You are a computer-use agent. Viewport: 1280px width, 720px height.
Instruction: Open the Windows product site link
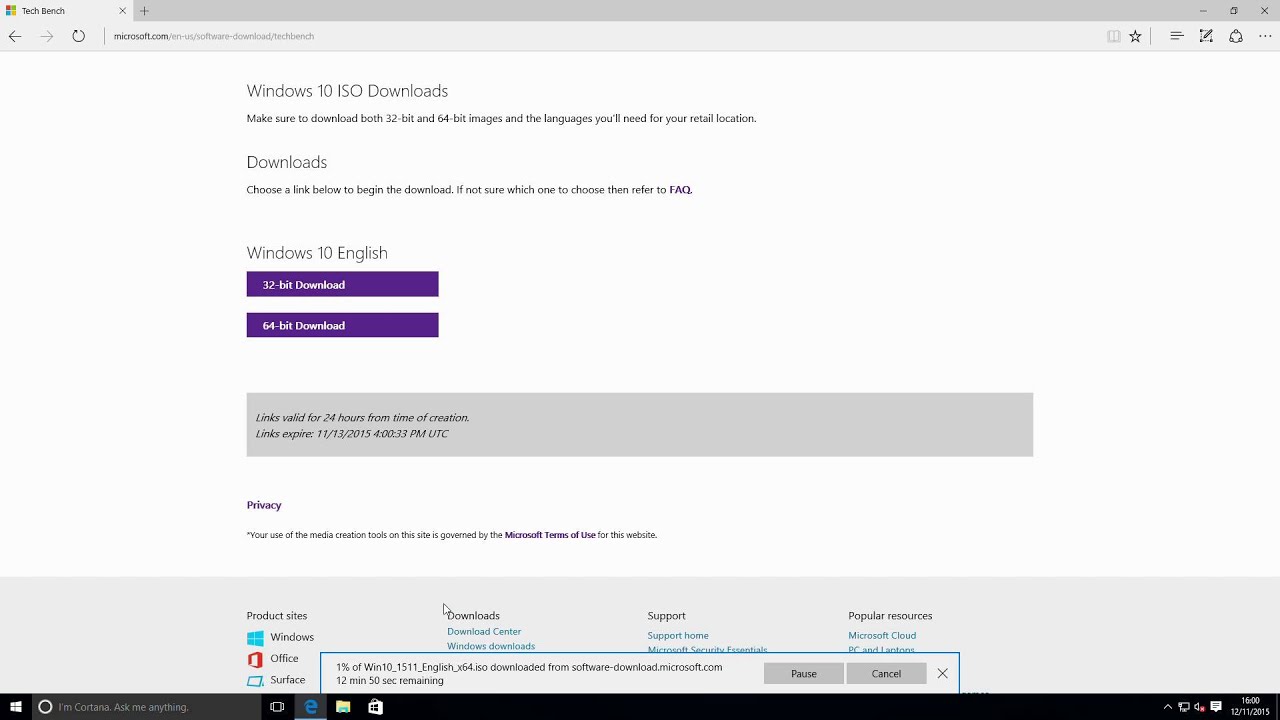292,637
